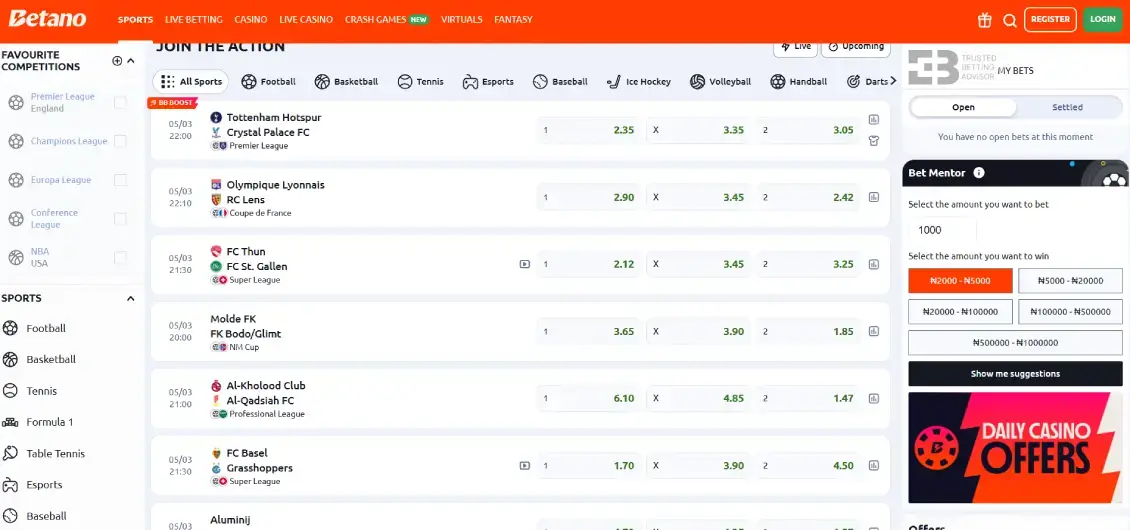
Task: Pick FC Basel home win odds 1.70
Action: click(588, 466)
